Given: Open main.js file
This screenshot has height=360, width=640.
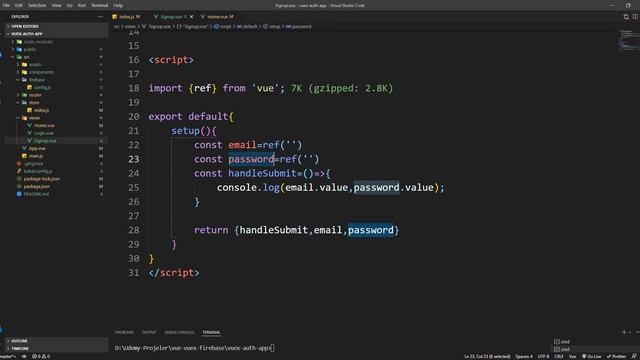Looking at the screenshot, I should pos(36,156).
